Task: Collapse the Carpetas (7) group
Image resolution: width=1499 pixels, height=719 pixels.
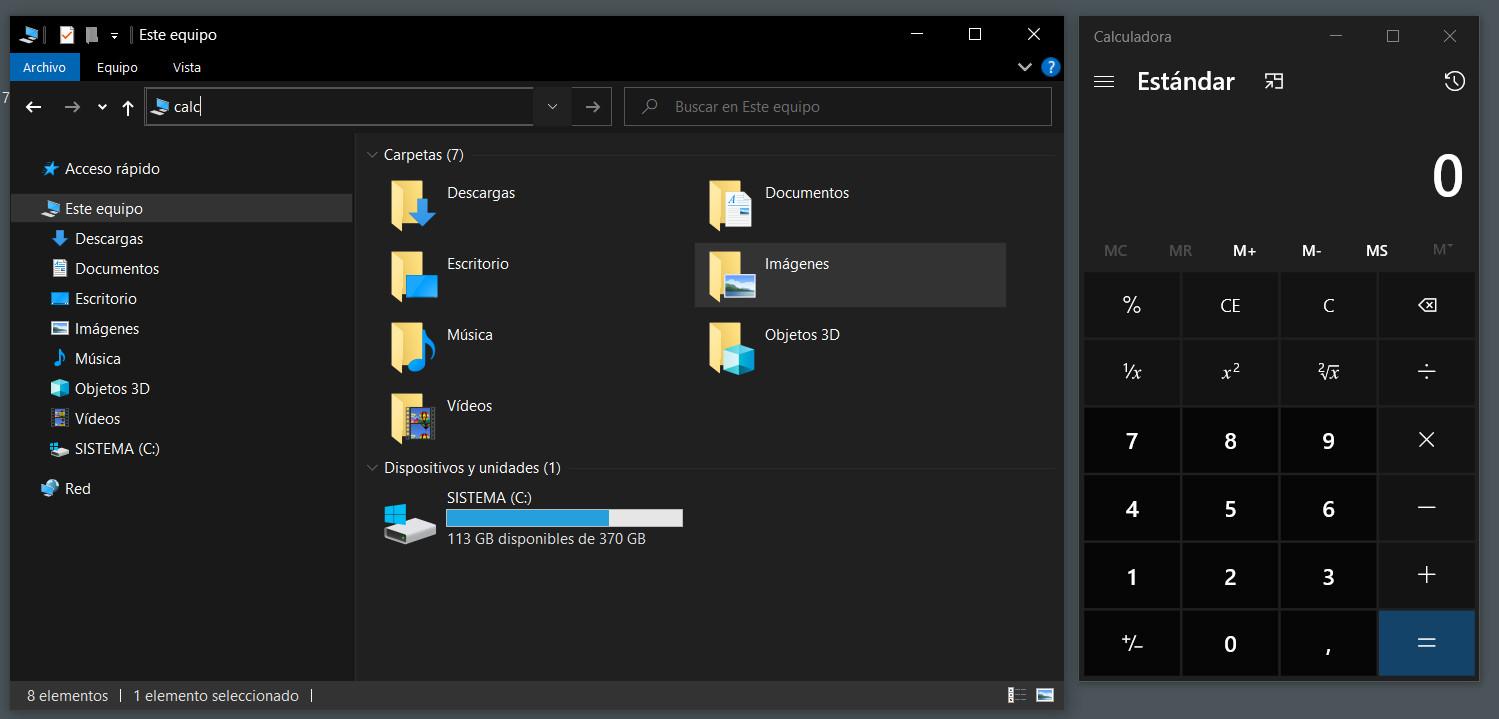Action: coord(373,155)
